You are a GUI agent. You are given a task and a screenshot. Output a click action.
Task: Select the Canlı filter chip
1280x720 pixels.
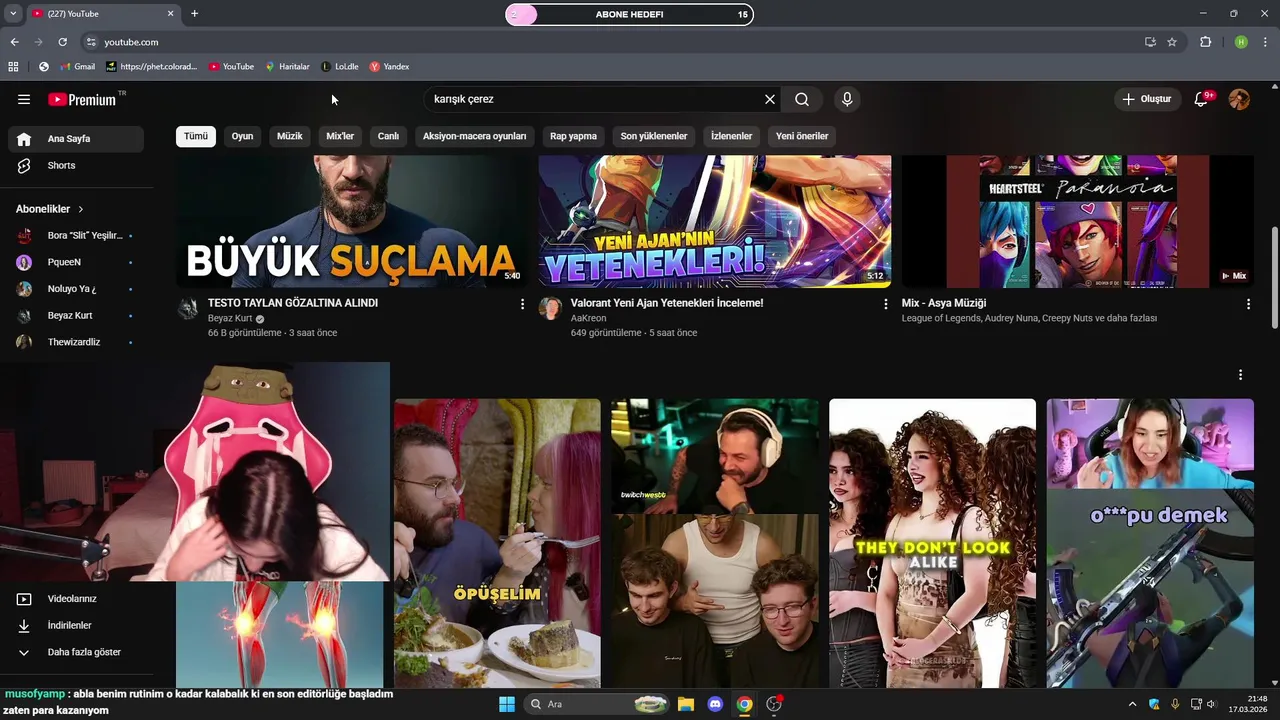(x=388, y=136)
